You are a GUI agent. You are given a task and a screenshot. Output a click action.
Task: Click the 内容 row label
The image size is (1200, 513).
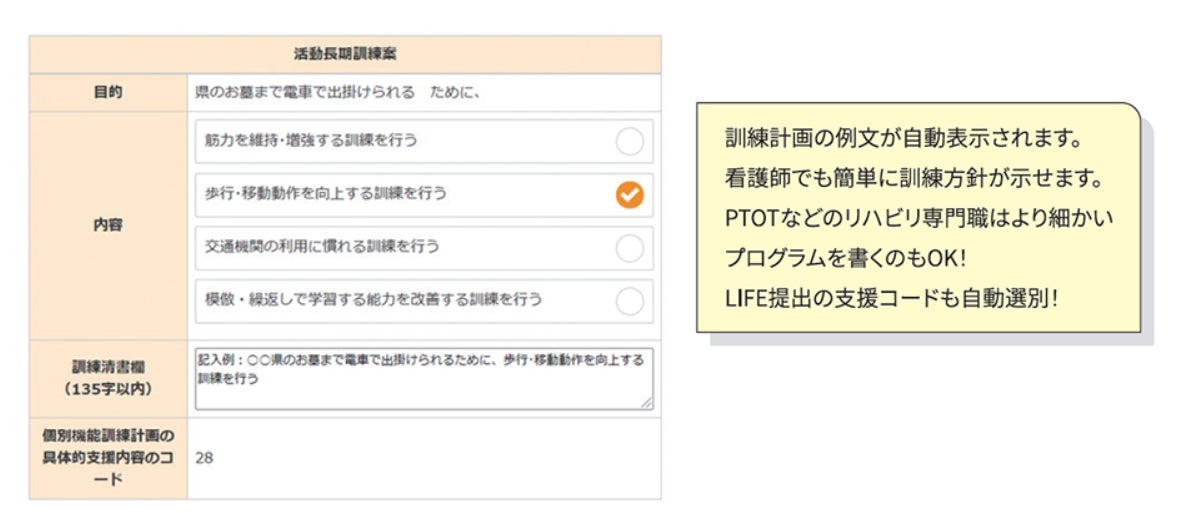[x=108, y=225]
